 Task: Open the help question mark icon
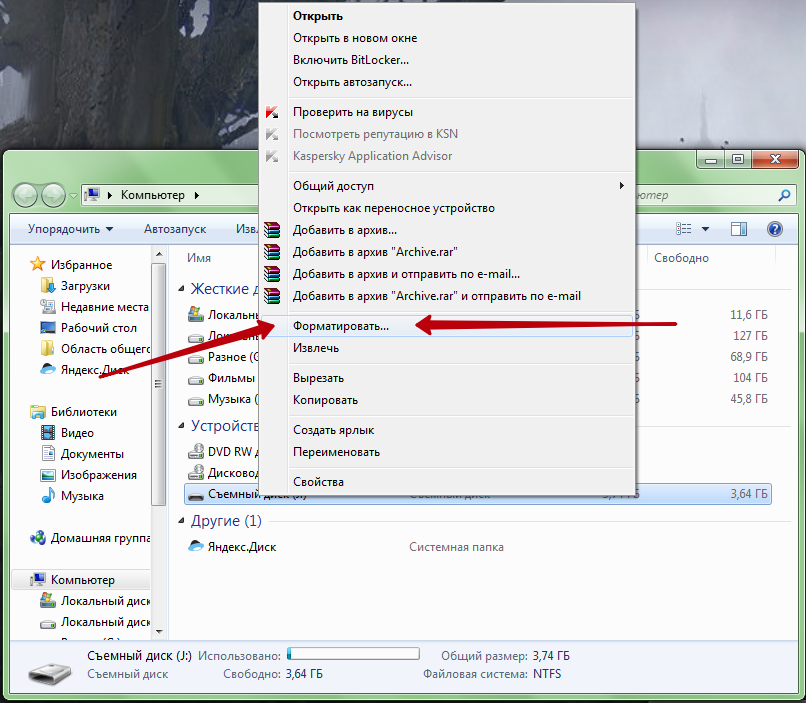[774, 229]
